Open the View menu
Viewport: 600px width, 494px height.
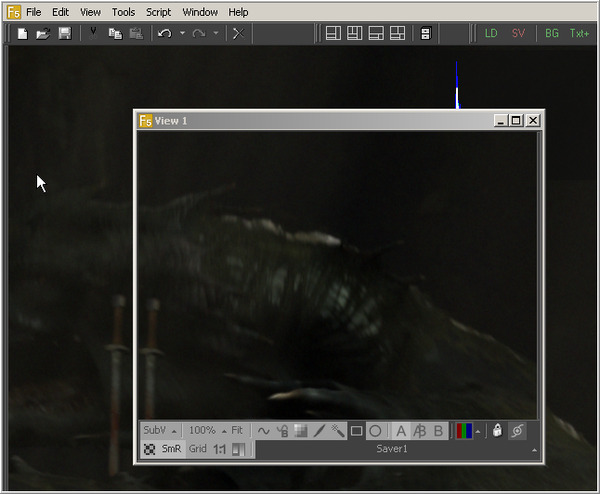[90, 12]
